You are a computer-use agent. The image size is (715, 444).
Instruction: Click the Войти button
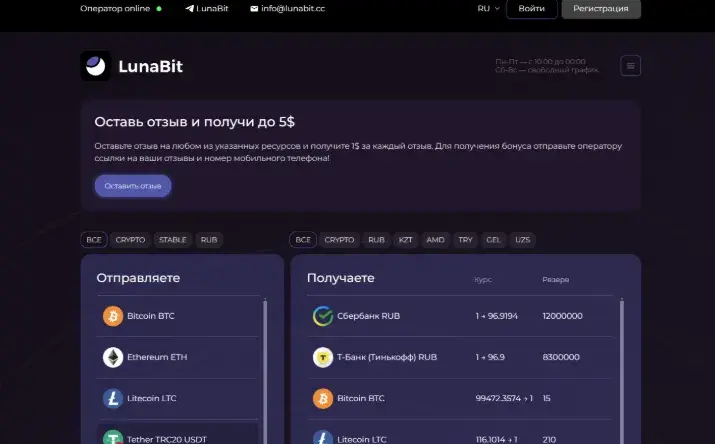(532, 9)
